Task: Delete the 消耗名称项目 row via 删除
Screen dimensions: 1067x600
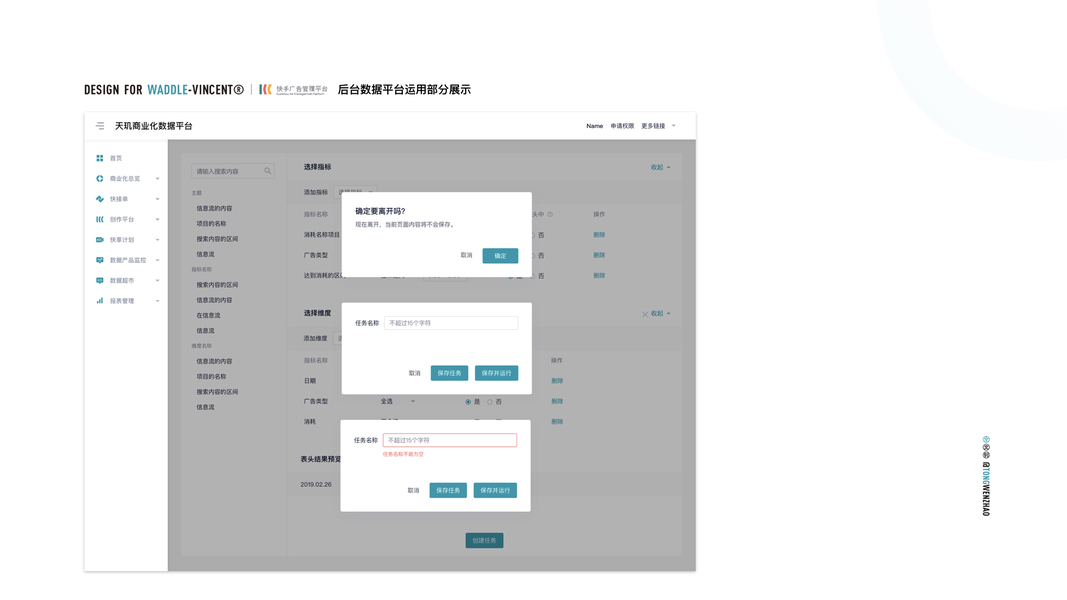Action: point(599,235)
